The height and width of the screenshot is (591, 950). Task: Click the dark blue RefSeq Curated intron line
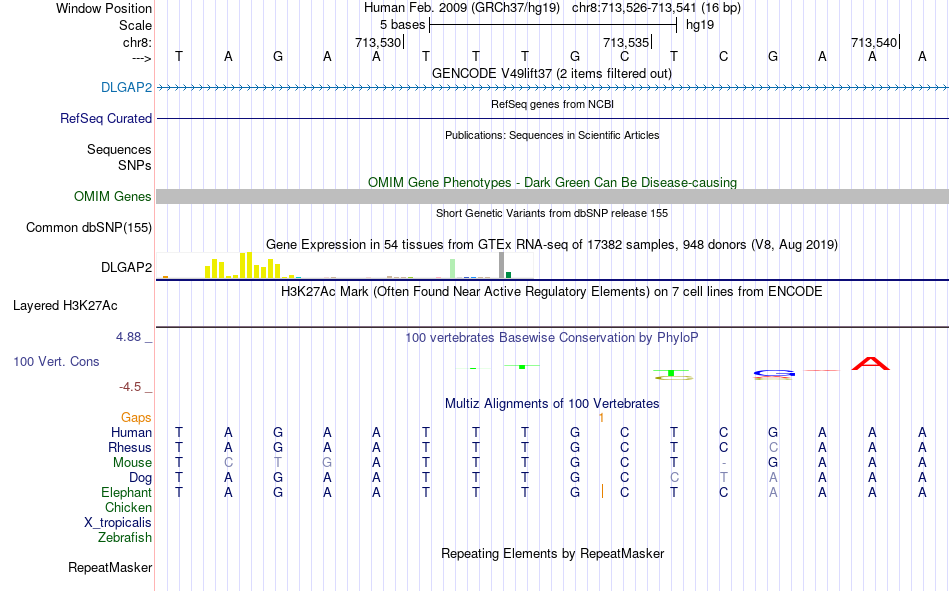[x=553, y=118]
